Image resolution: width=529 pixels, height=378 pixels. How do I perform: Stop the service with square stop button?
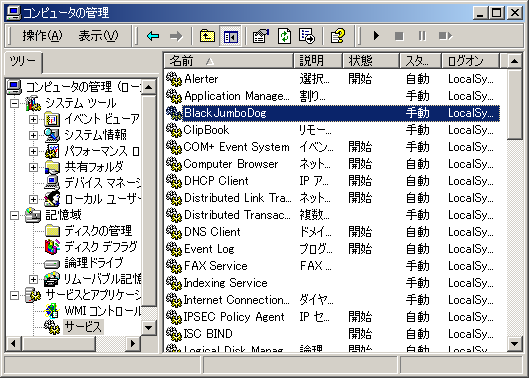(399, 36)
